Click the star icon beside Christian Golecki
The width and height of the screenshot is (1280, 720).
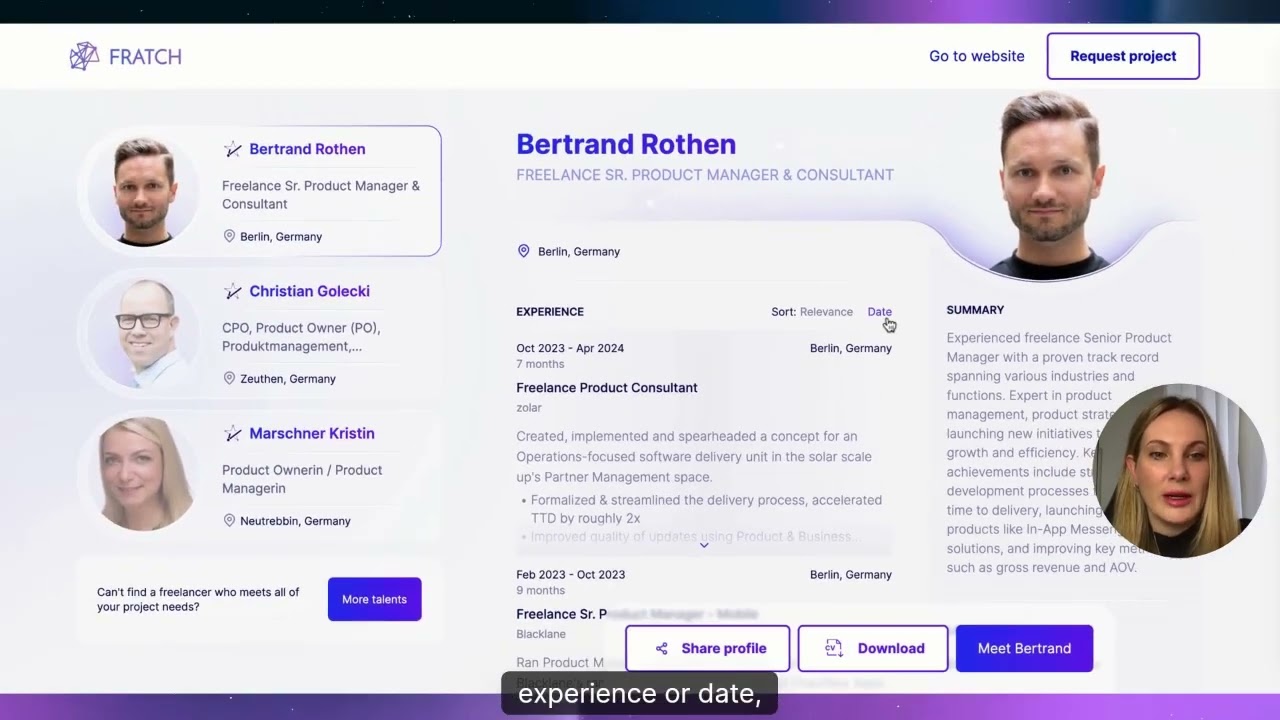(233, 291)
